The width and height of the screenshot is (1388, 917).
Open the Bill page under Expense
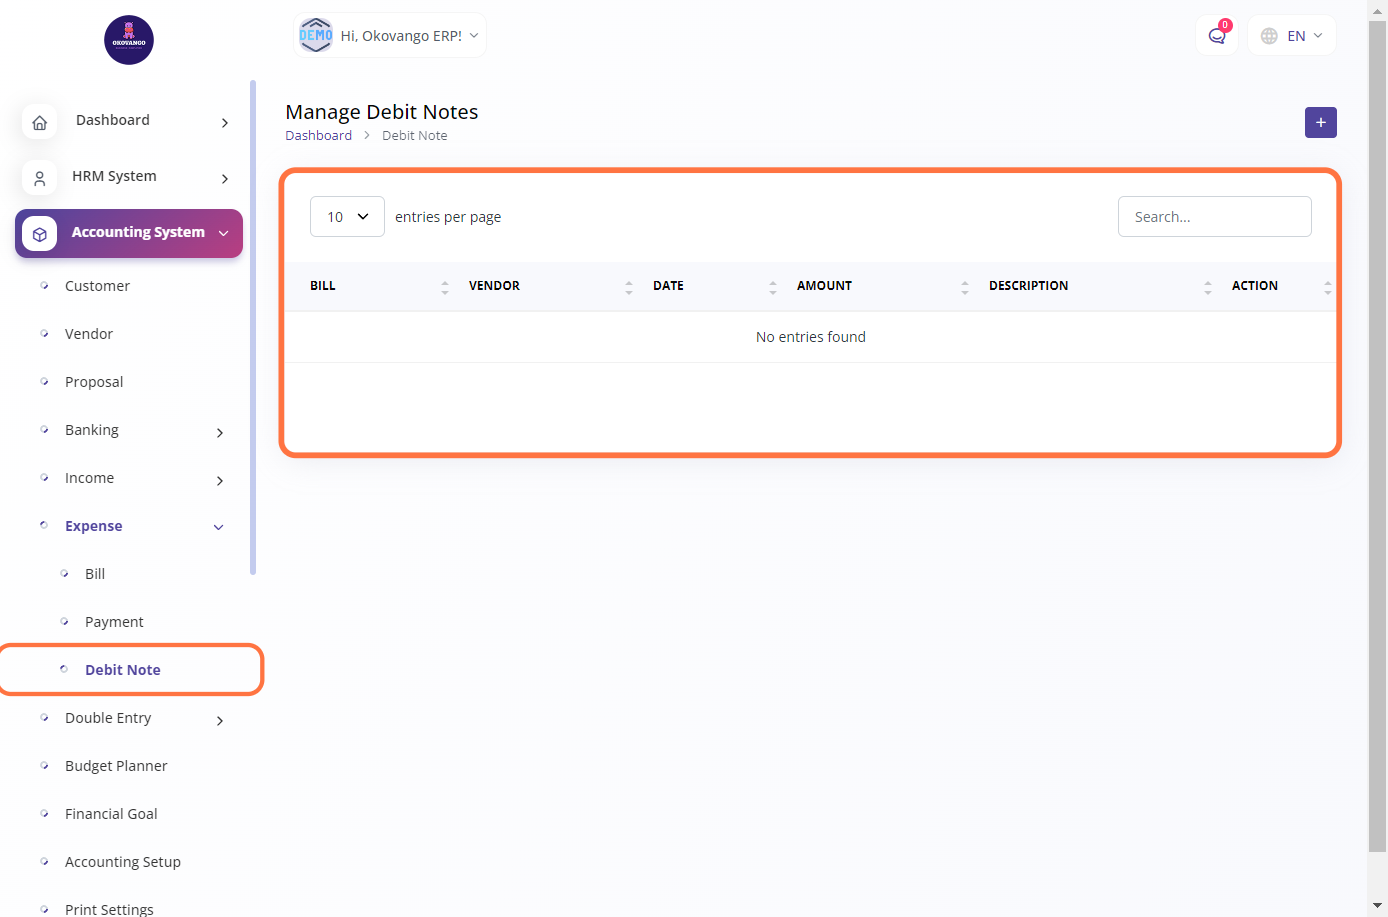95,574
